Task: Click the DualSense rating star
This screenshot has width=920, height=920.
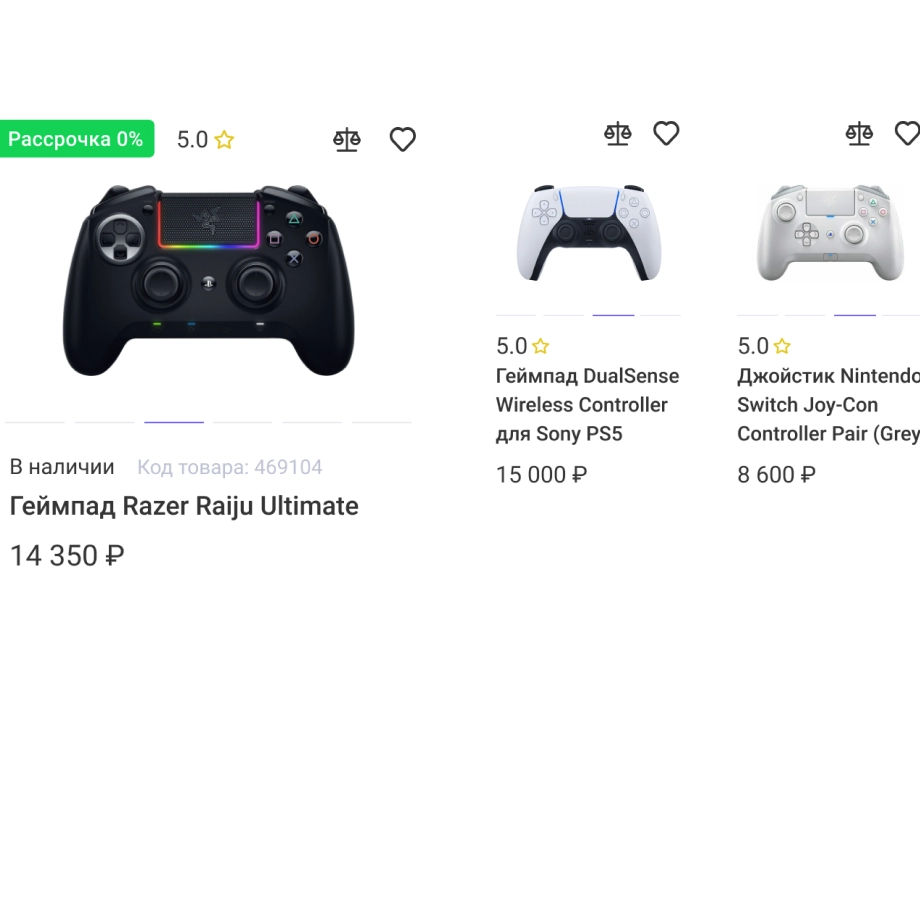Action: (x=540, y=346)
